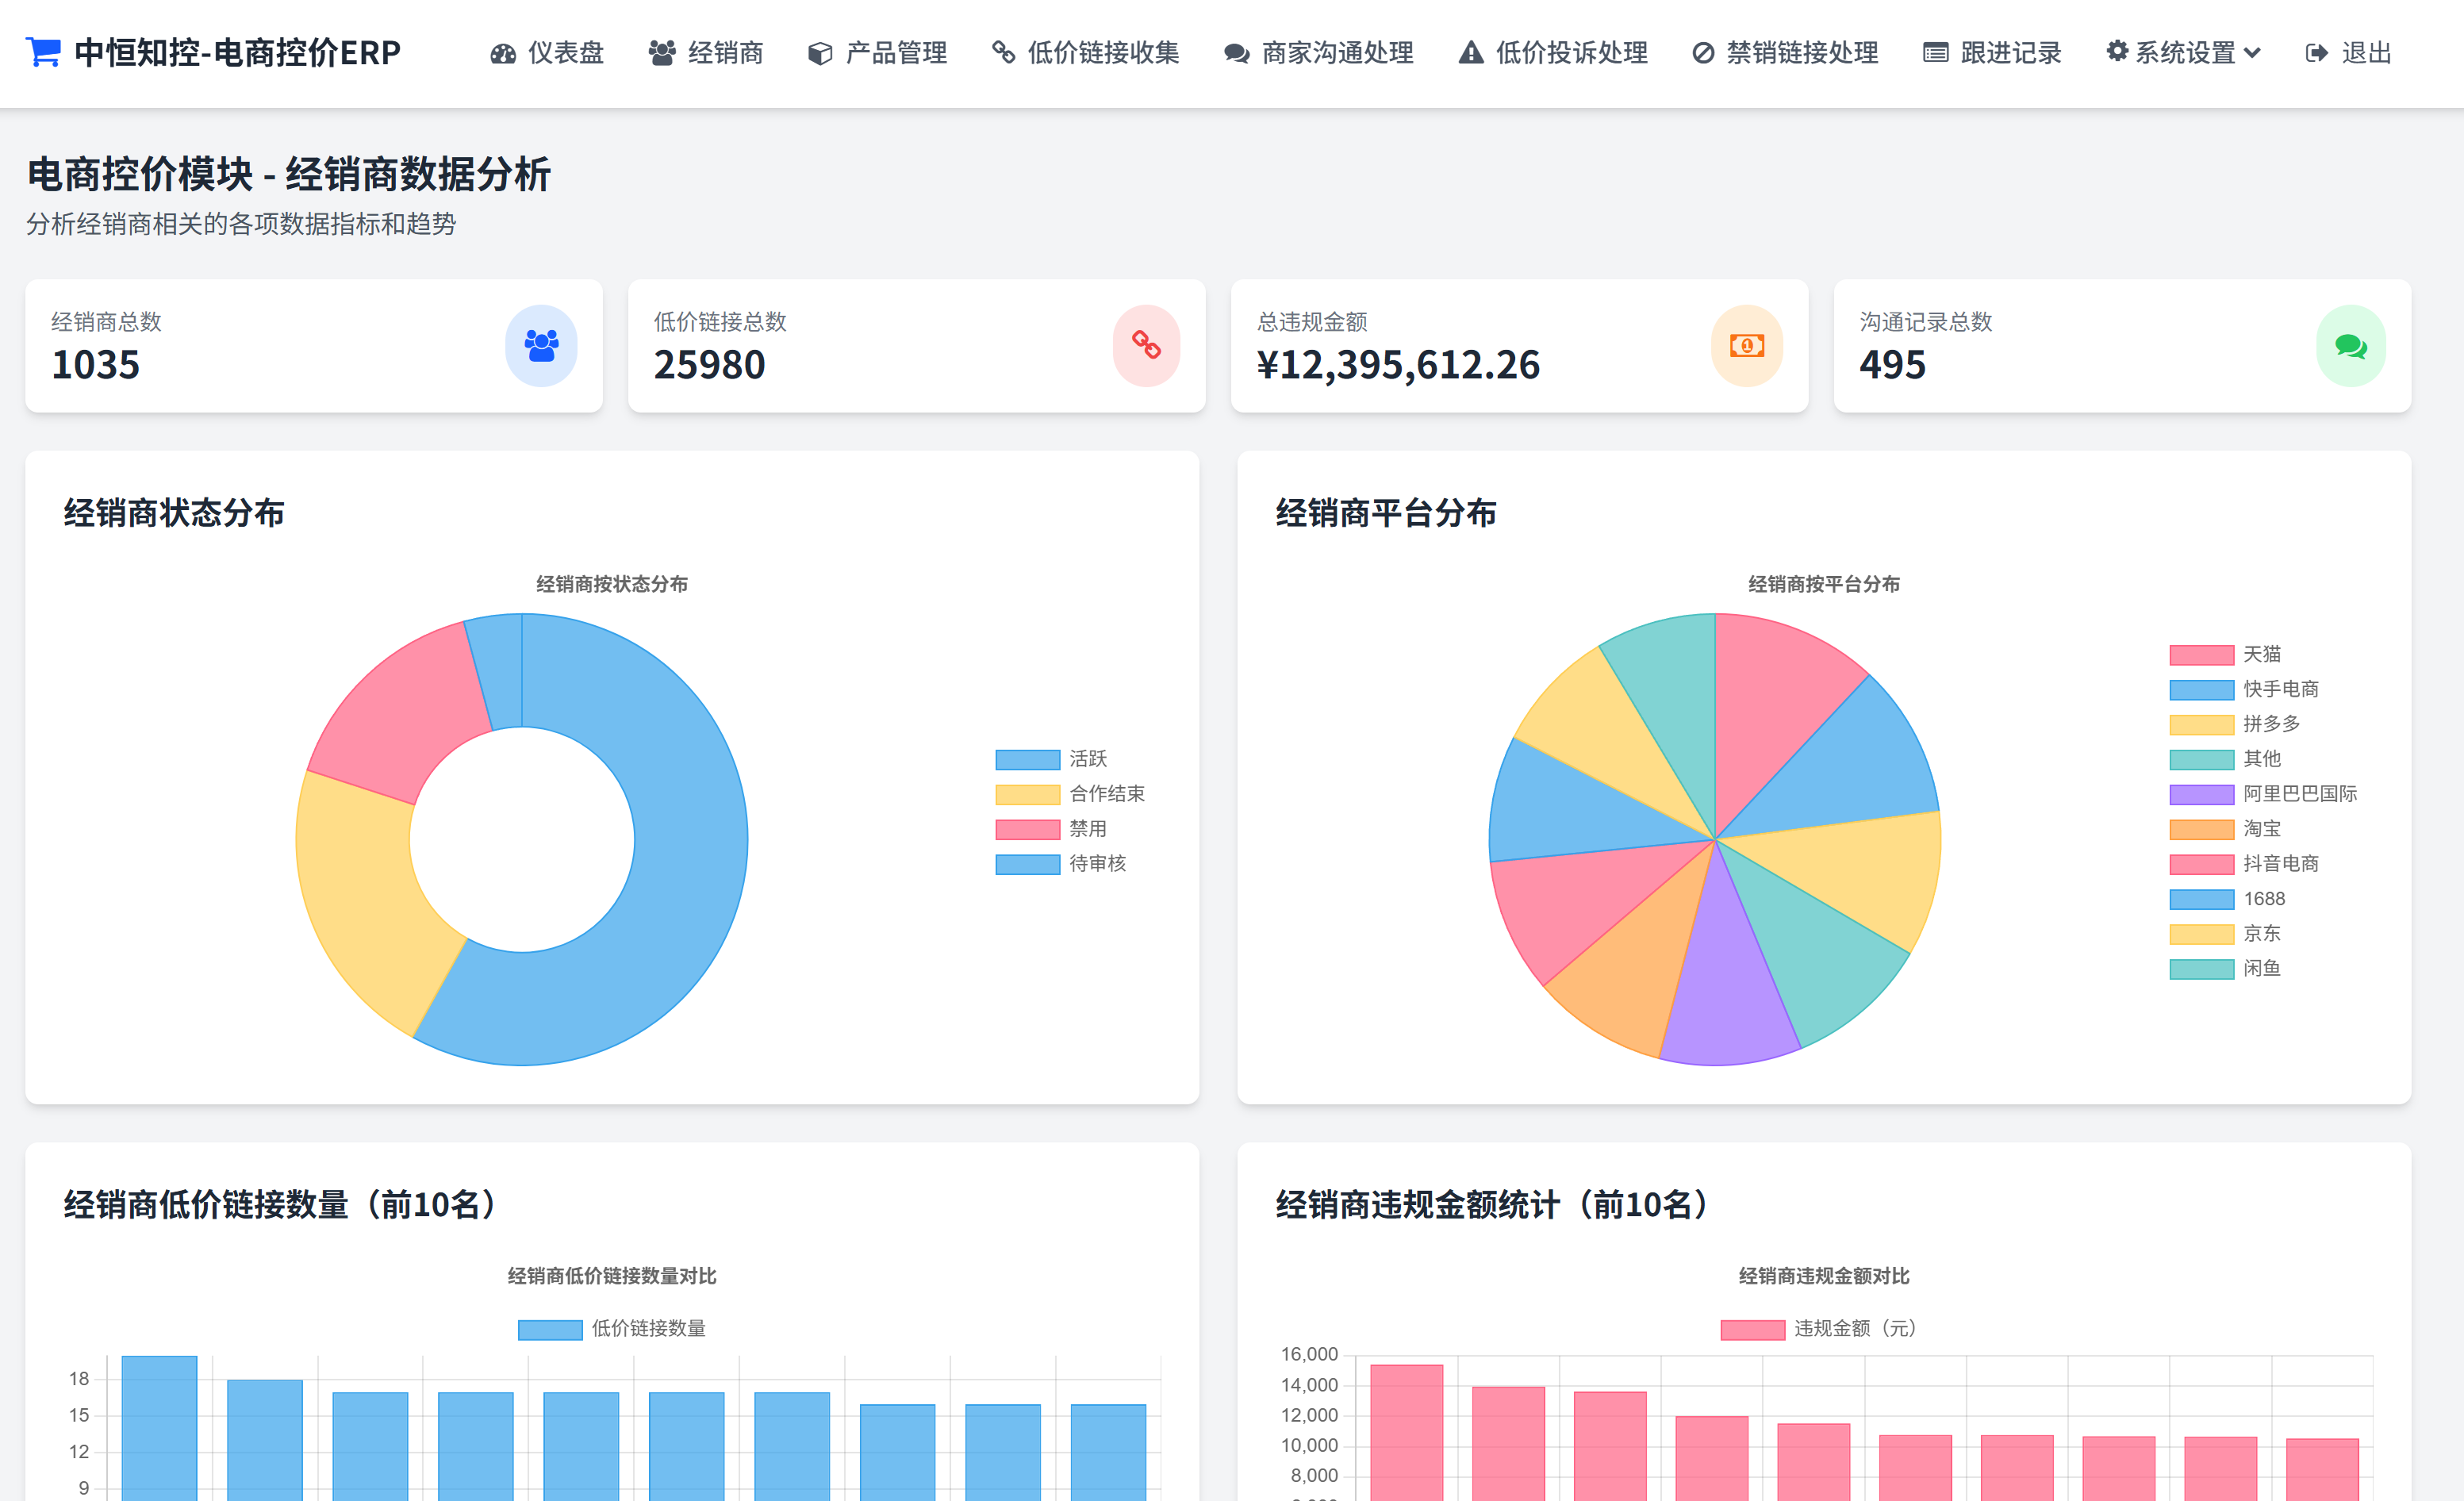The image size is (2464, 1501).
Task: Toggle 快手电商 legend entry
Action: click(2244, 689)
